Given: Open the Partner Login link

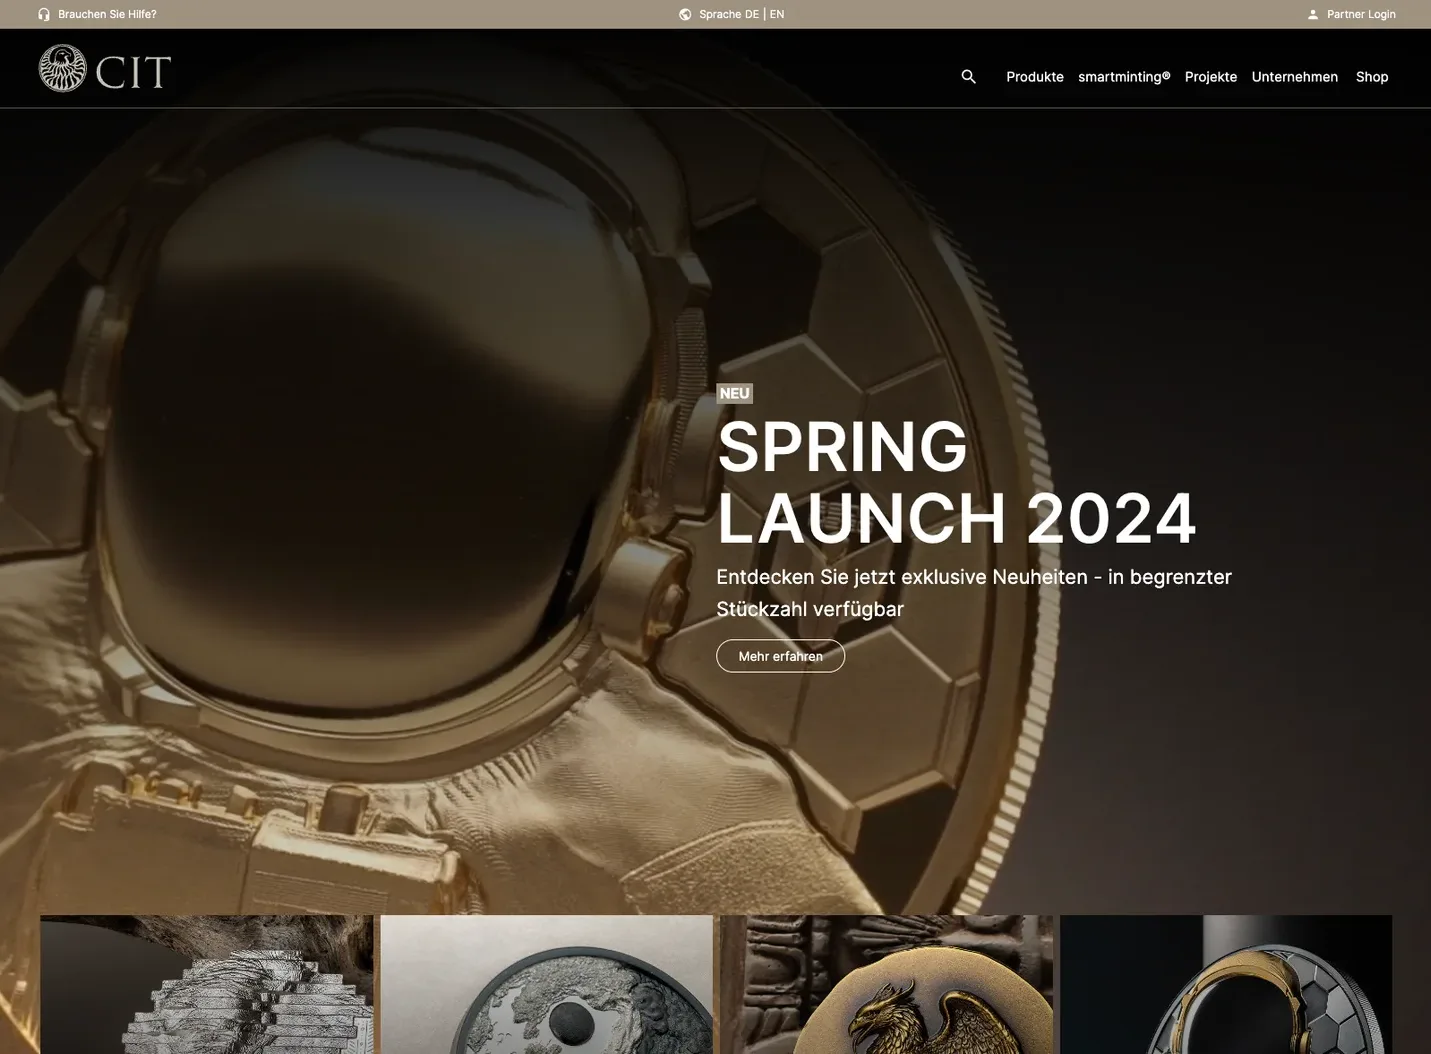Looking at the screenshot, I should [1361, 14].
